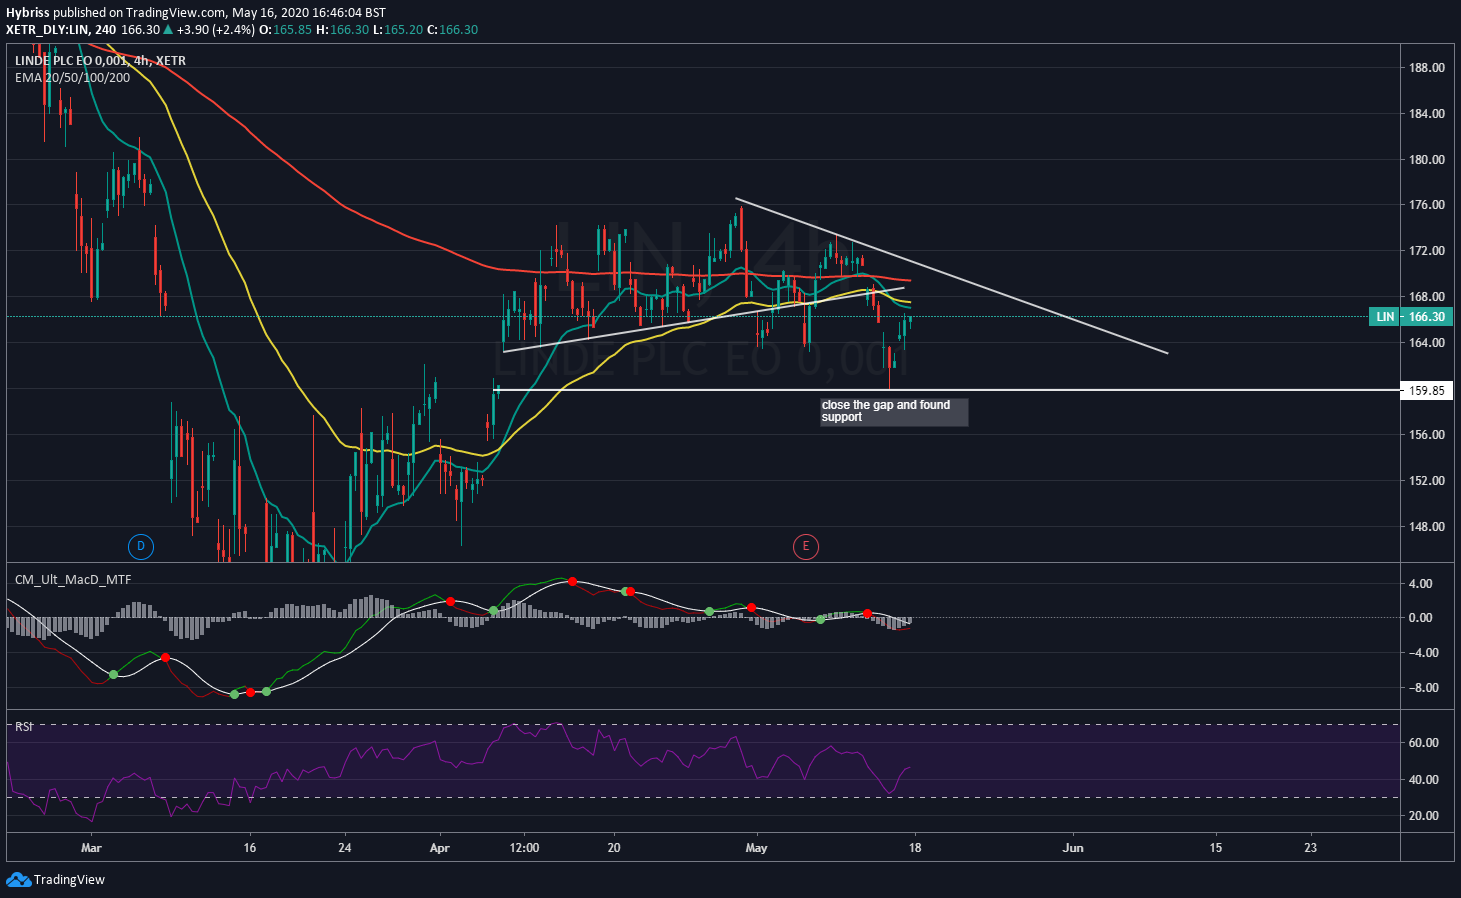Viewport: 1461px width, 898px height.
Task: Click the 23 date axis label
Action: point(1311,848)
